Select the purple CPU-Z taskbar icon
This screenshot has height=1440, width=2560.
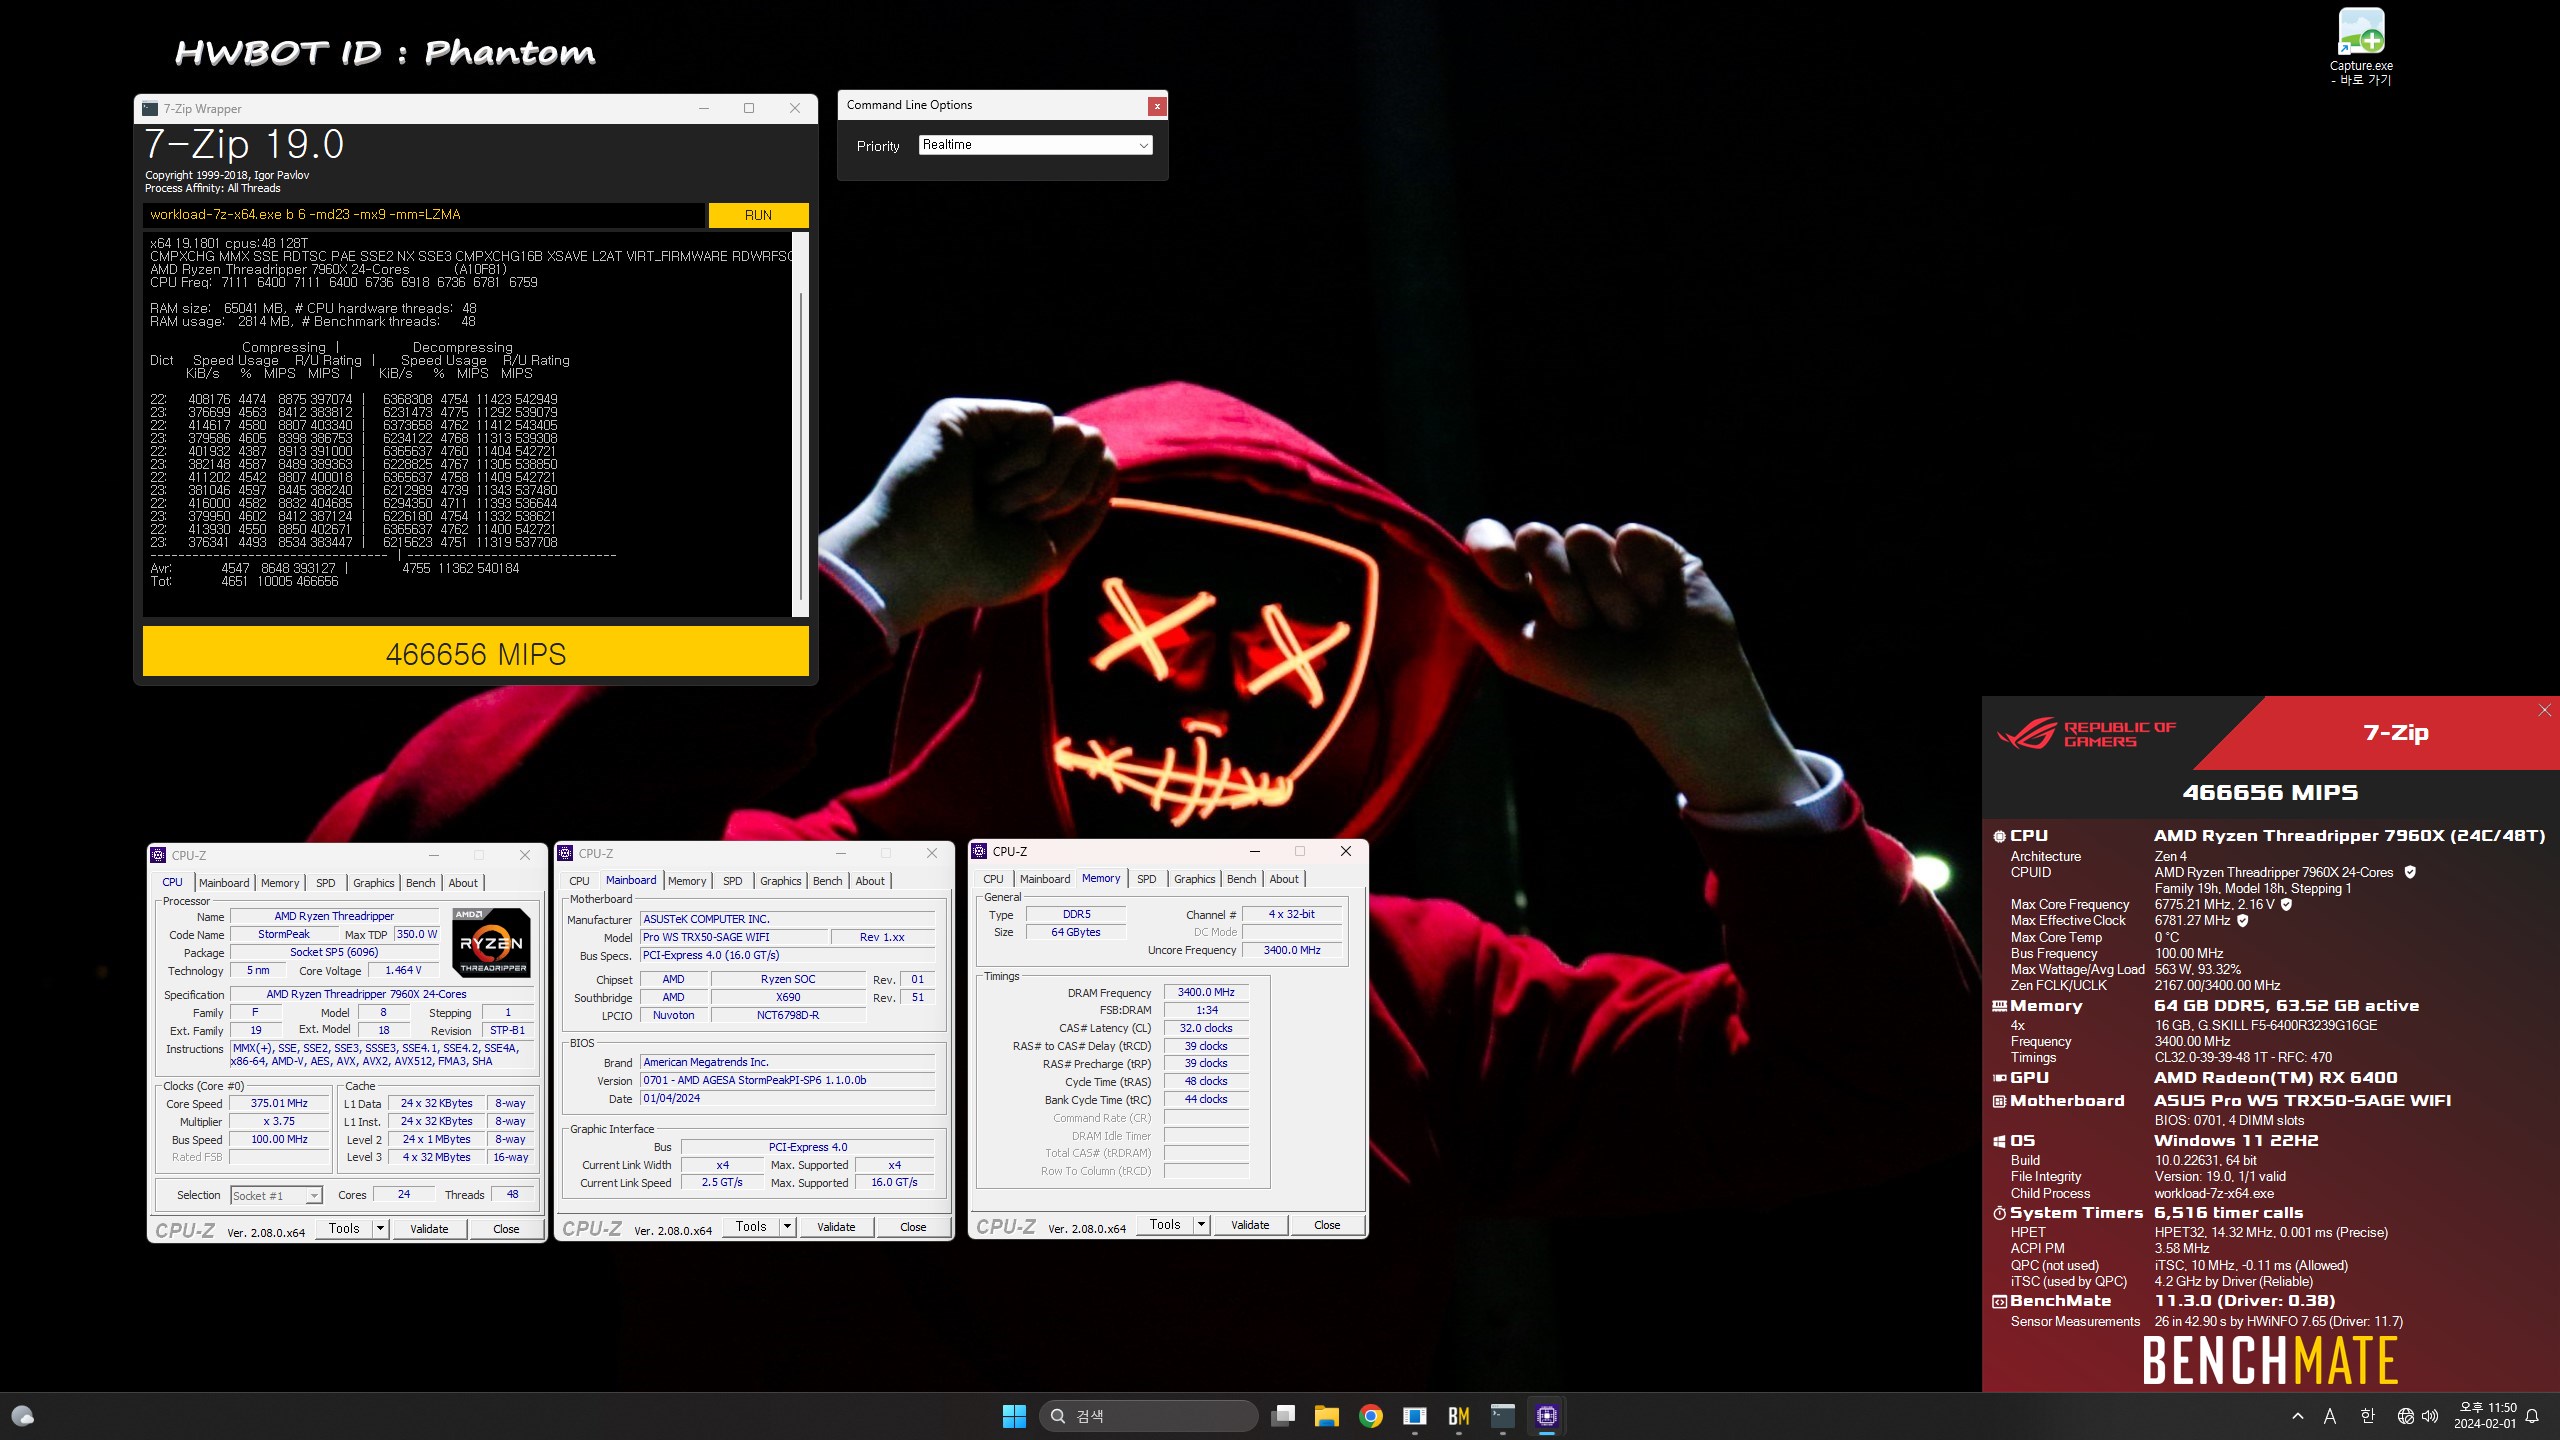click(x=1547, y=1416)
